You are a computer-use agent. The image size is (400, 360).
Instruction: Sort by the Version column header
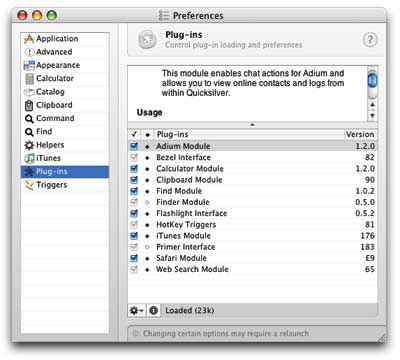click(360, 134)
